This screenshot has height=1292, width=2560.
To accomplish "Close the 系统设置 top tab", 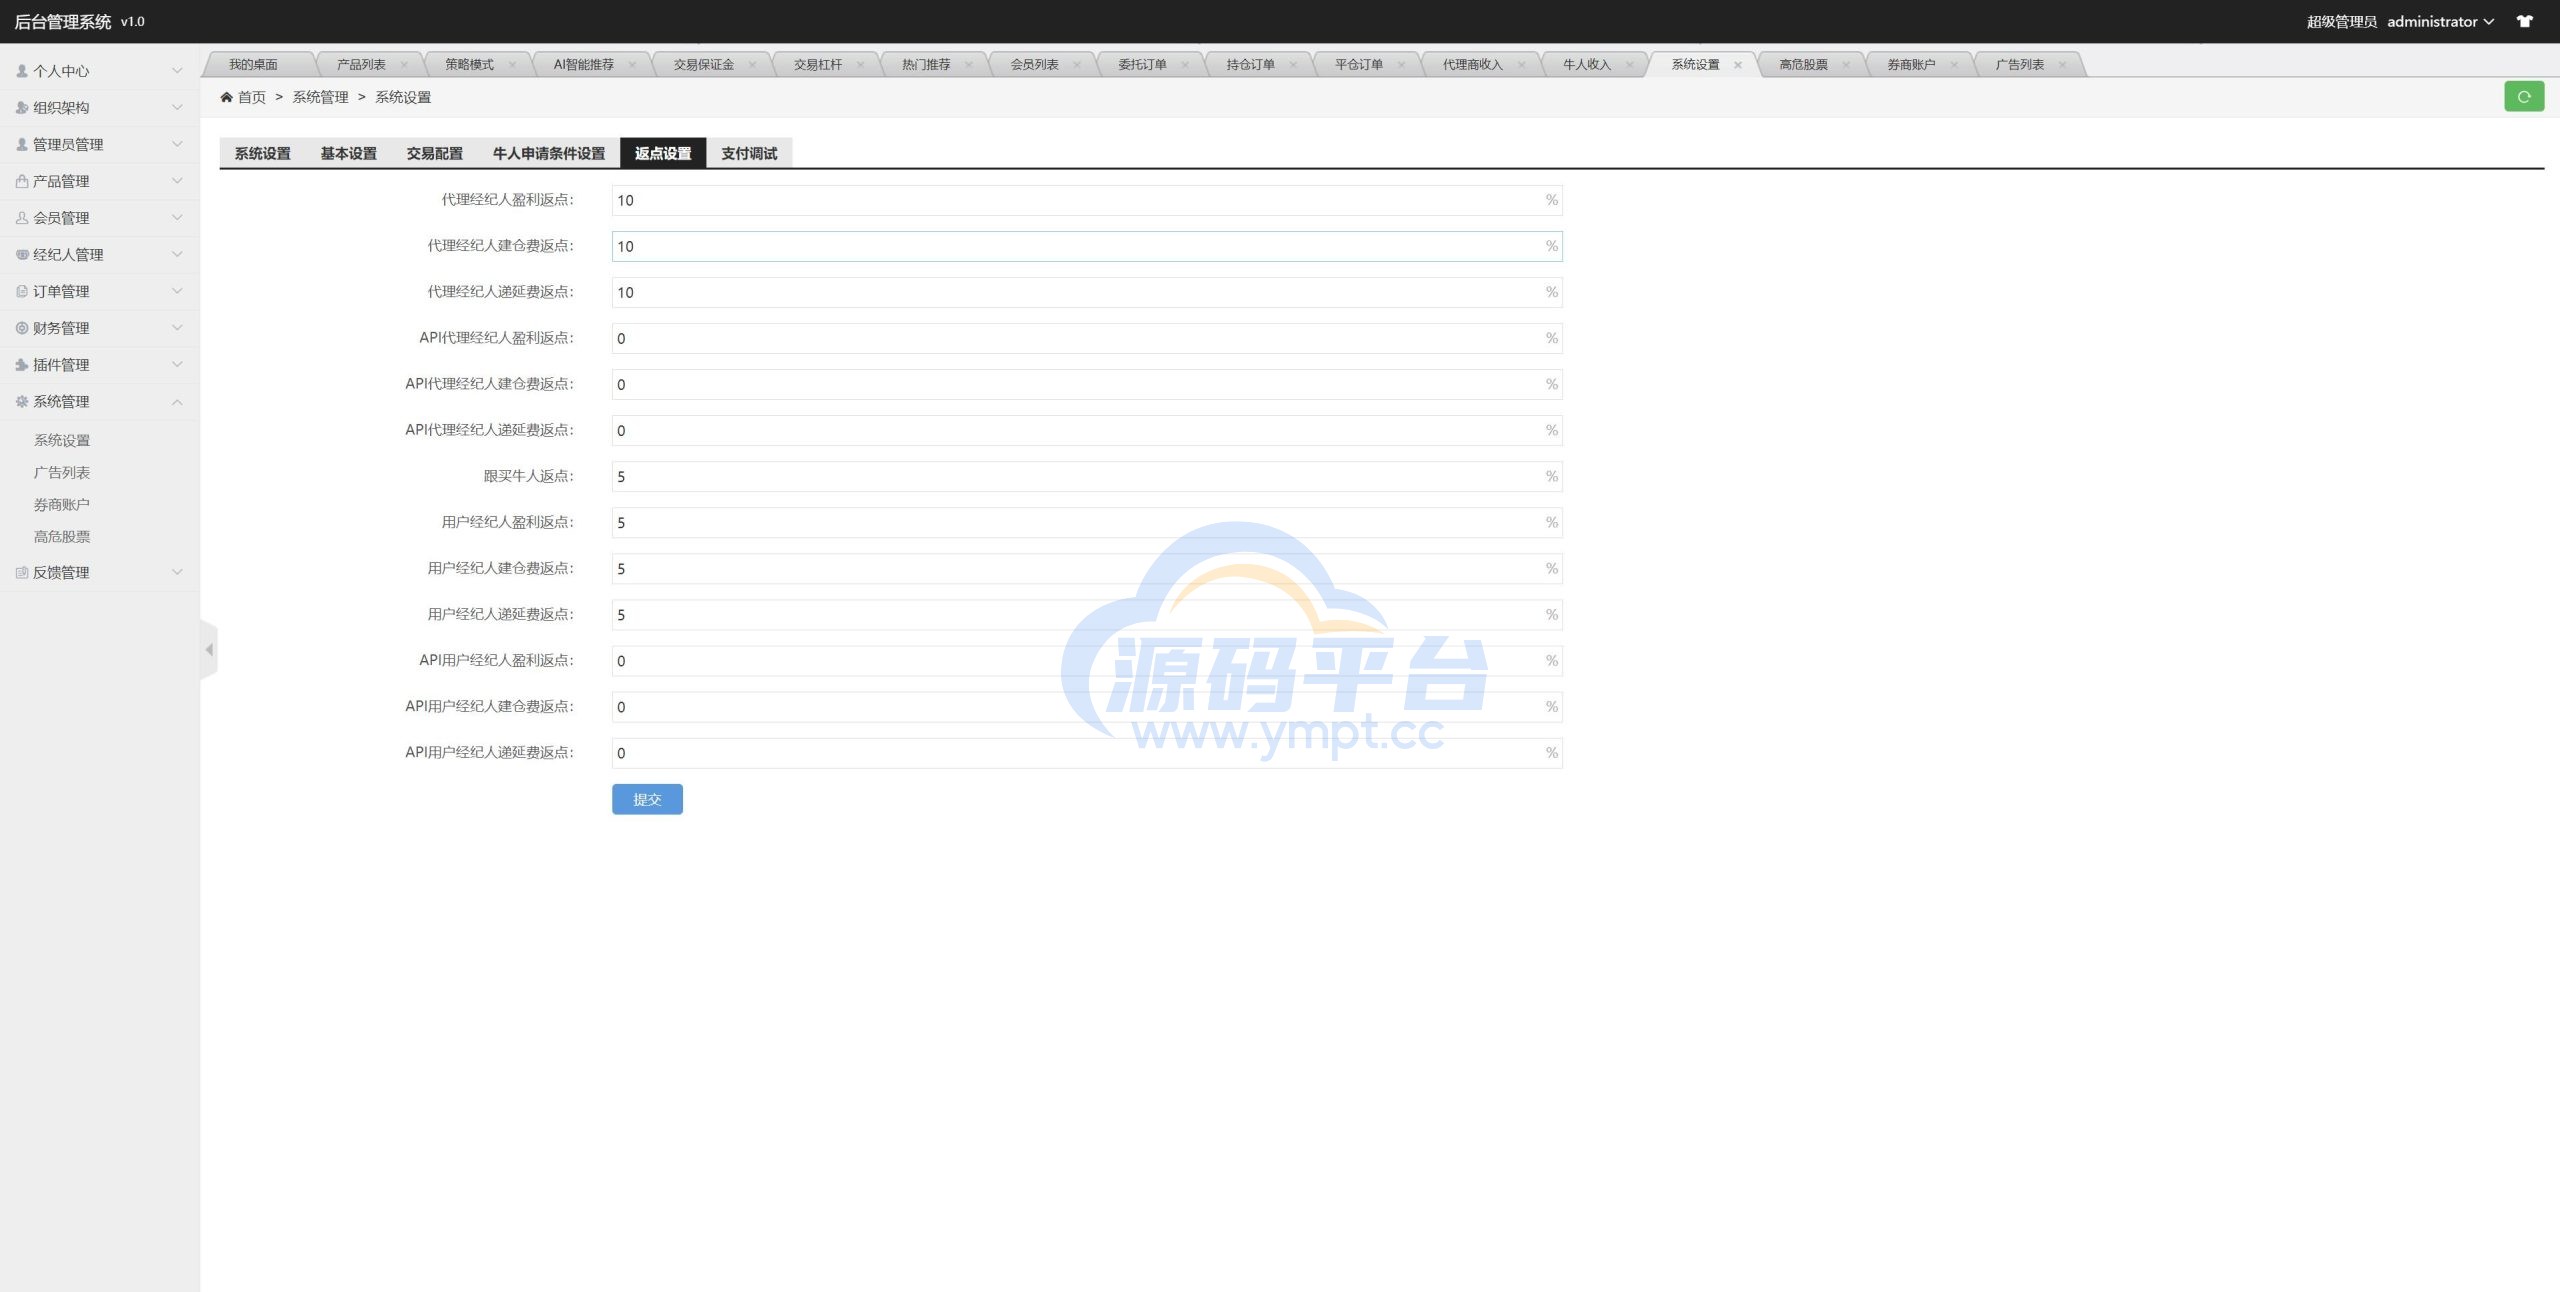I will (x=1738, y=65).
